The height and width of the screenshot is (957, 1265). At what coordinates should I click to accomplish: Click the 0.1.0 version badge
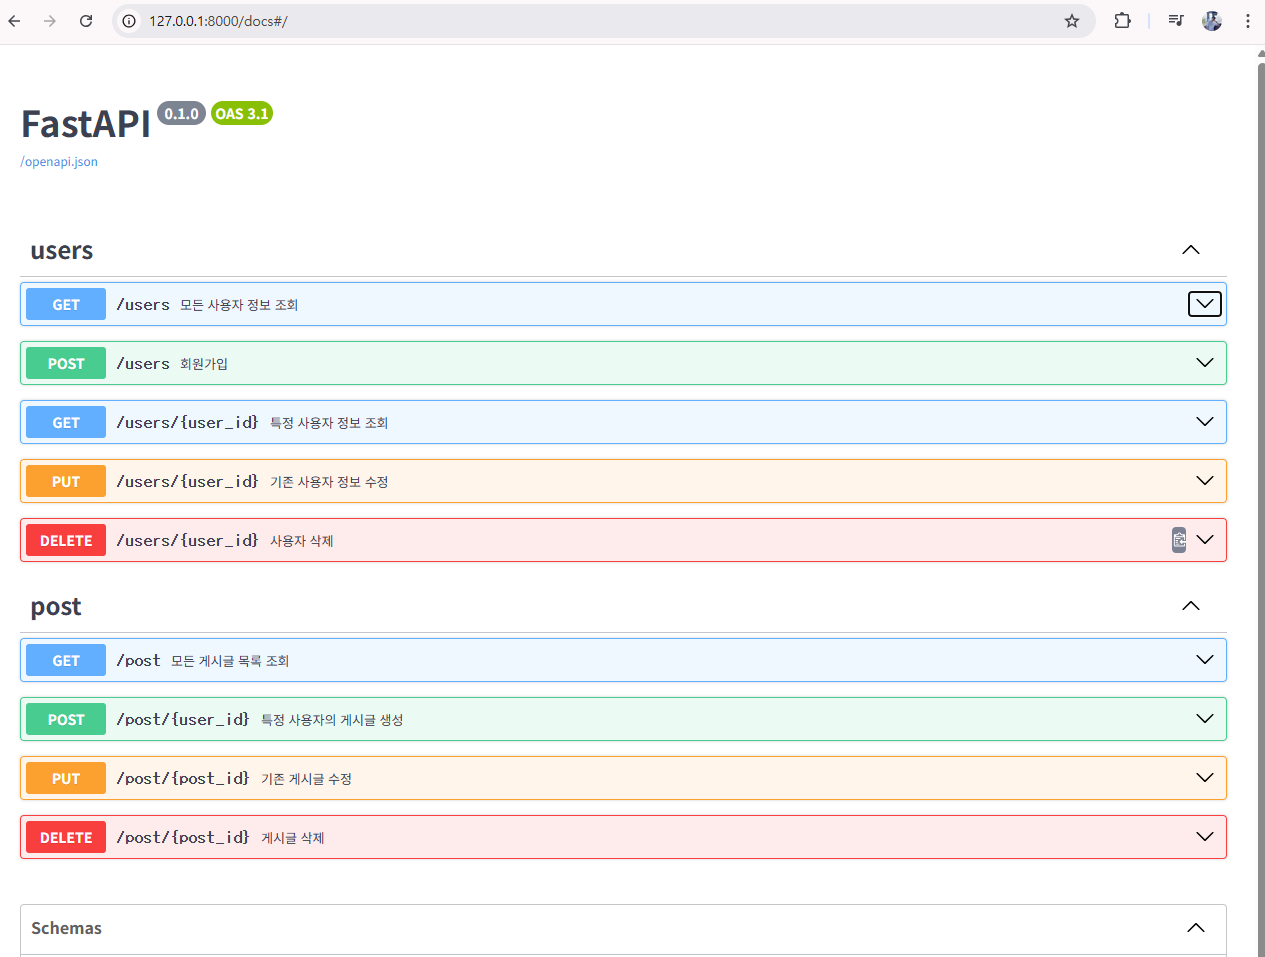click(x=181, y=113)
